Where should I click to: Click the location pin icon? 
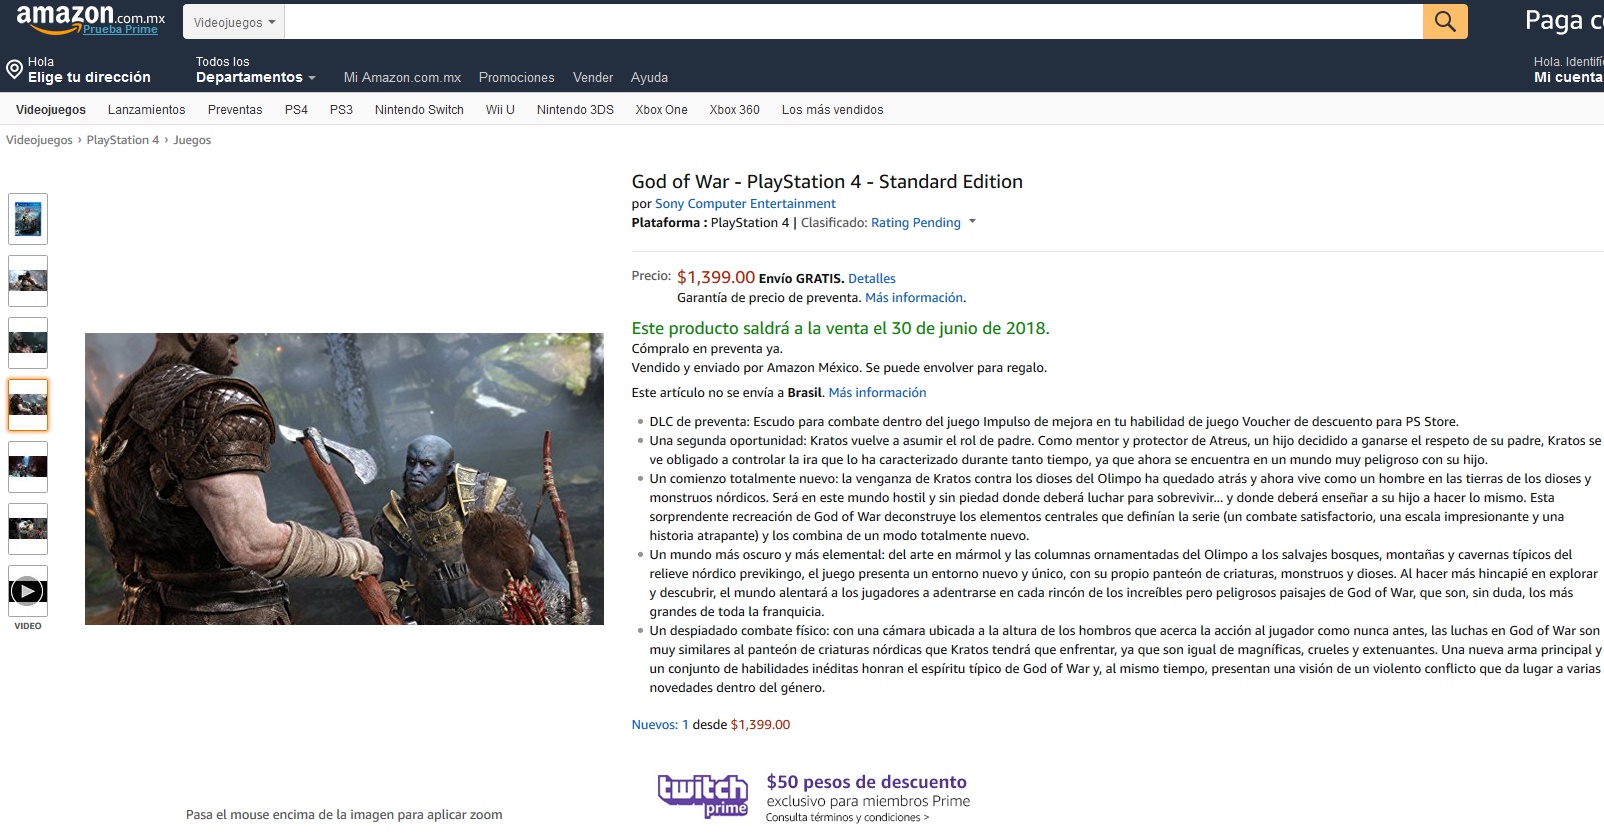pos(14,69)
